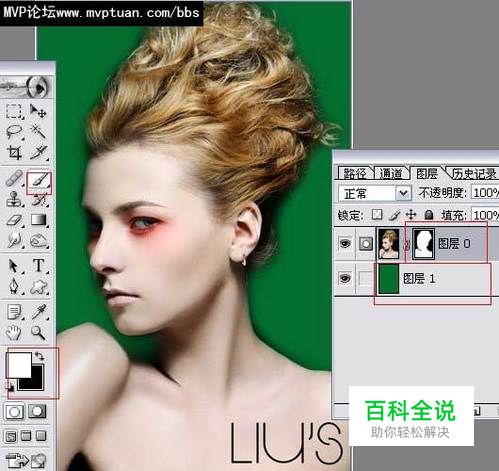Screen dimensions: 499x471
Task: Select the Brush tool
Action: pyautogui.click(x=39, y=181)
